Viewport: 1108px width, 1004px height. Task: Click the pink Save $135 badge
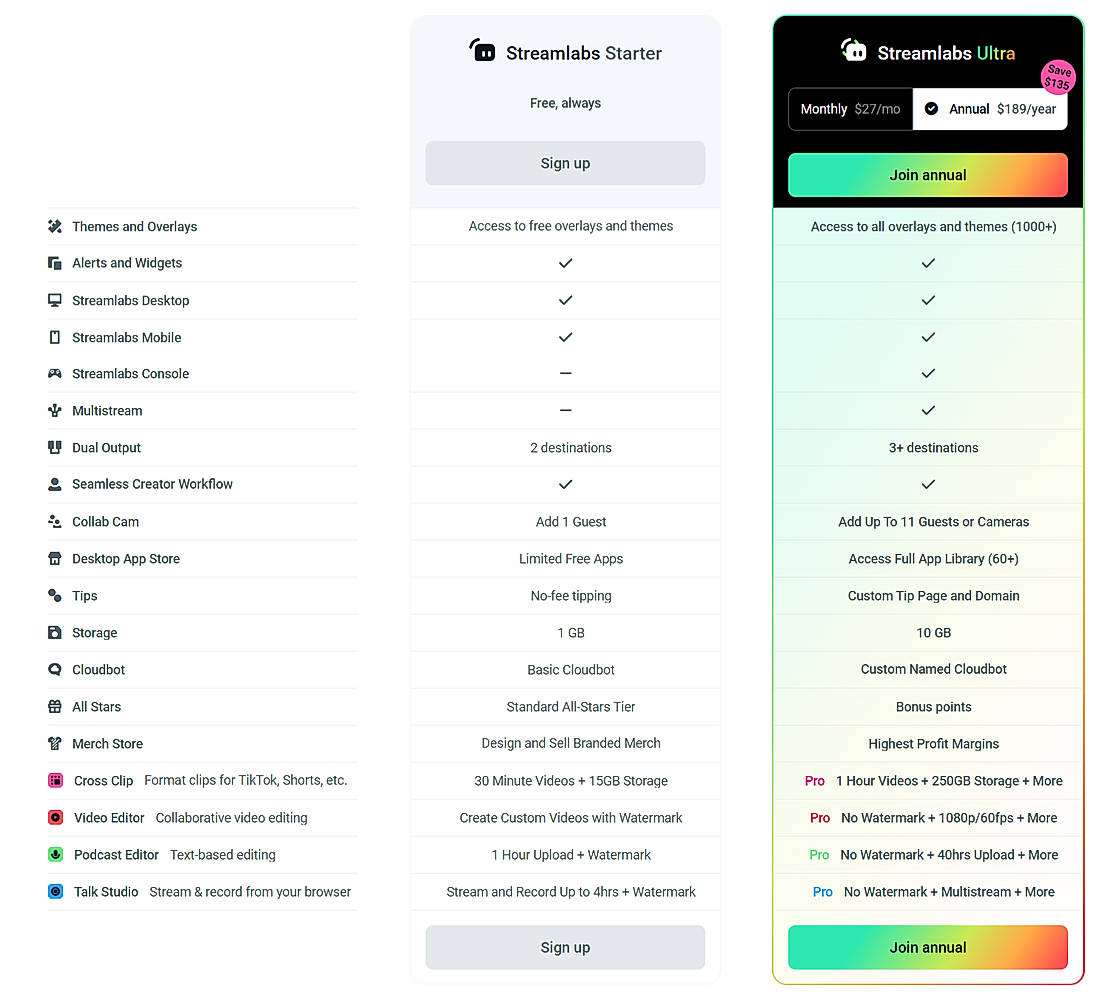pyautogui.click(x=1057, y=78)
